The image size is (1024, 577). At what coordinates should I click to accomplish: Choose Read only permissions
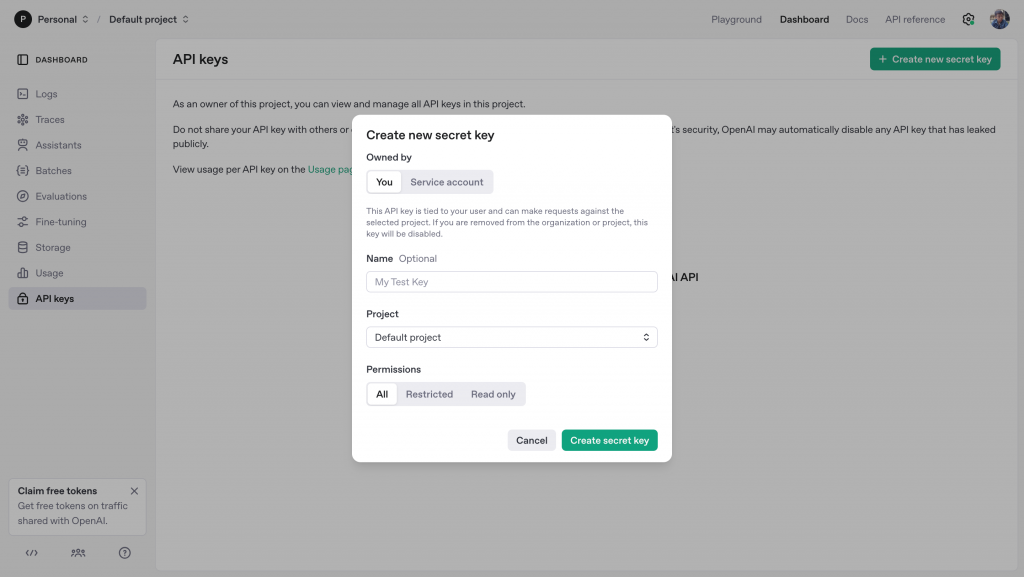pyautogui.click(x=493, y=394)
